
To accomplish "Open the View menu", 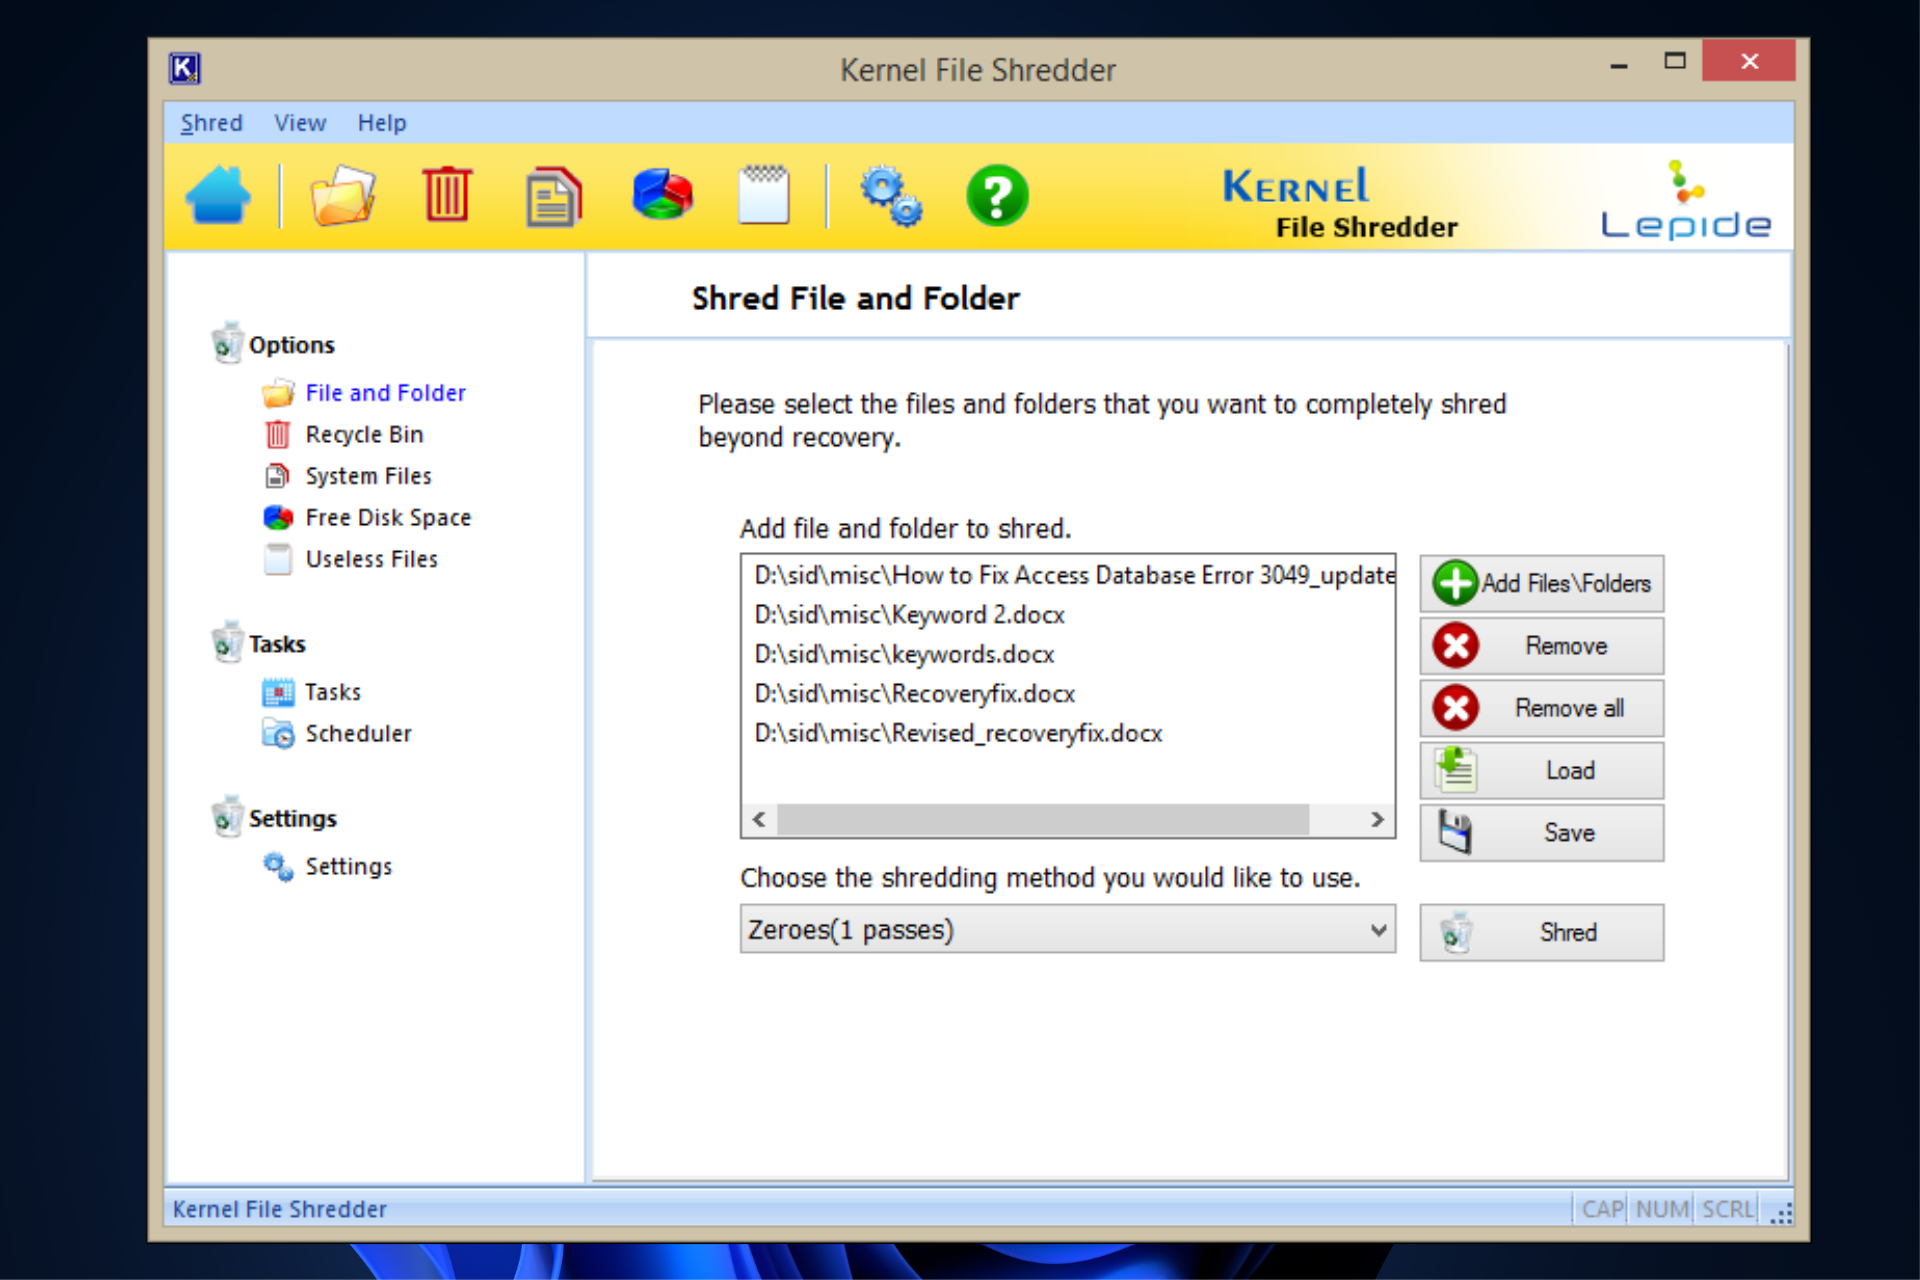I will [300, 122].
